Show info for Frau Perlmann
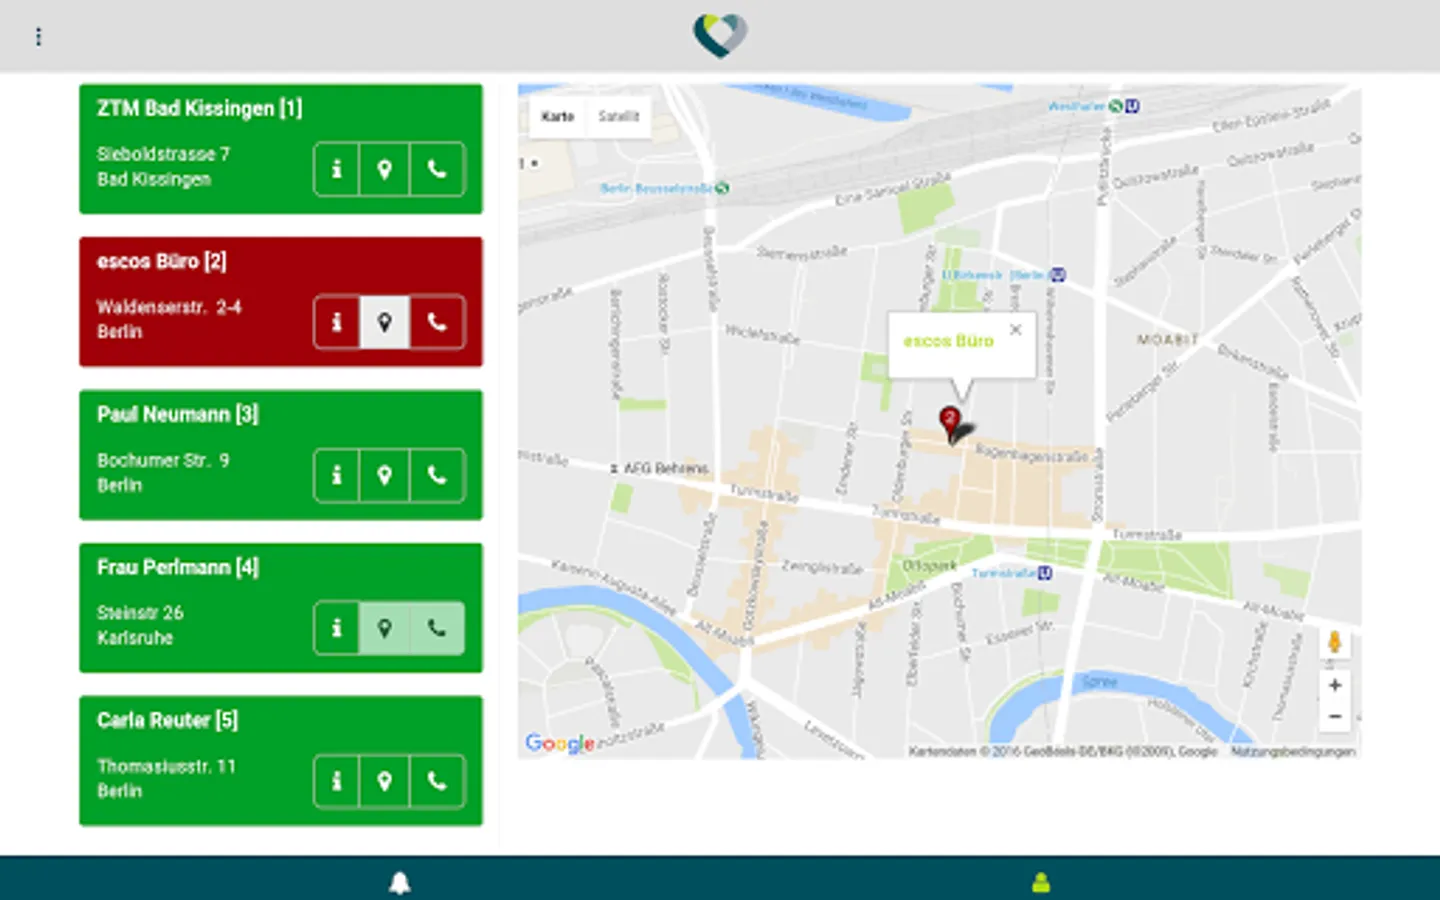 [337, 628]
